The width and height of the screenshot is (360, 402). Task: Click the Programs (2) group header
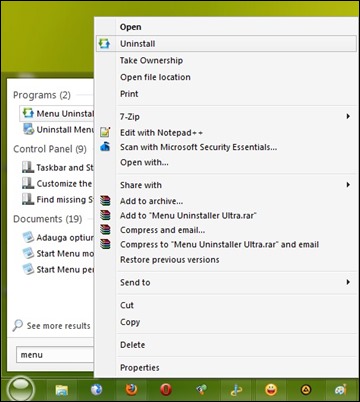point(42,95)
